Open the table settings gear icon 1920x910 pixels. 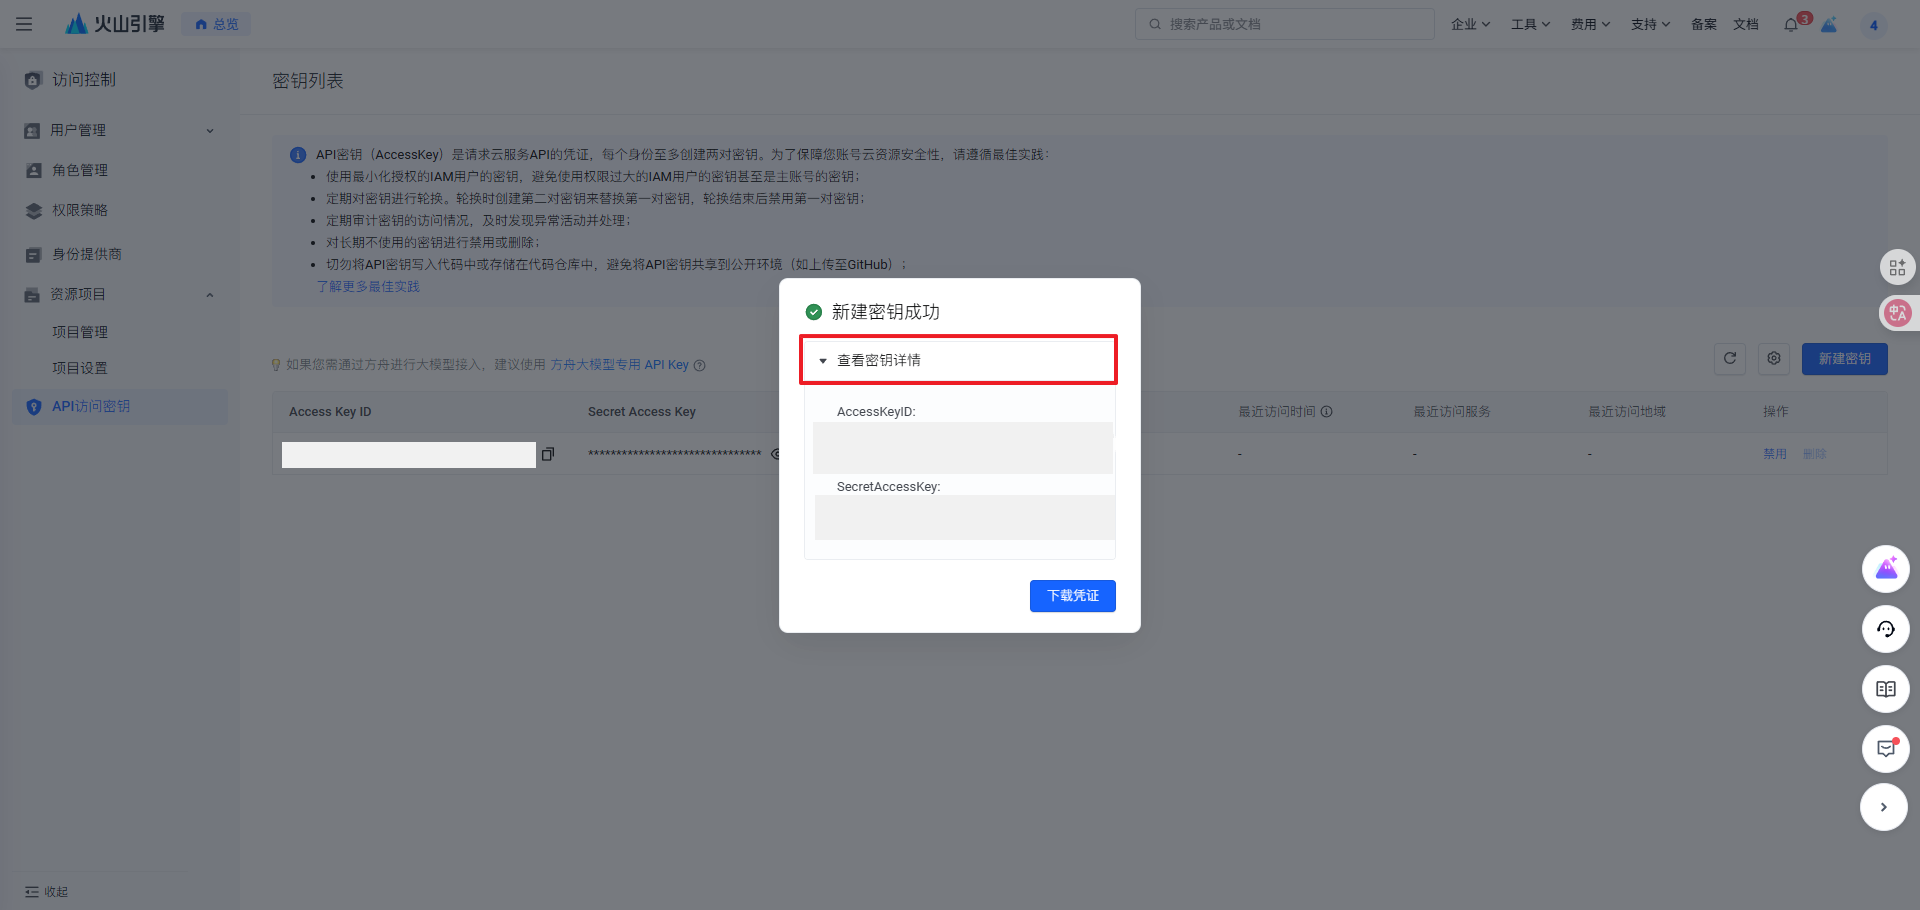[1773, 359]
